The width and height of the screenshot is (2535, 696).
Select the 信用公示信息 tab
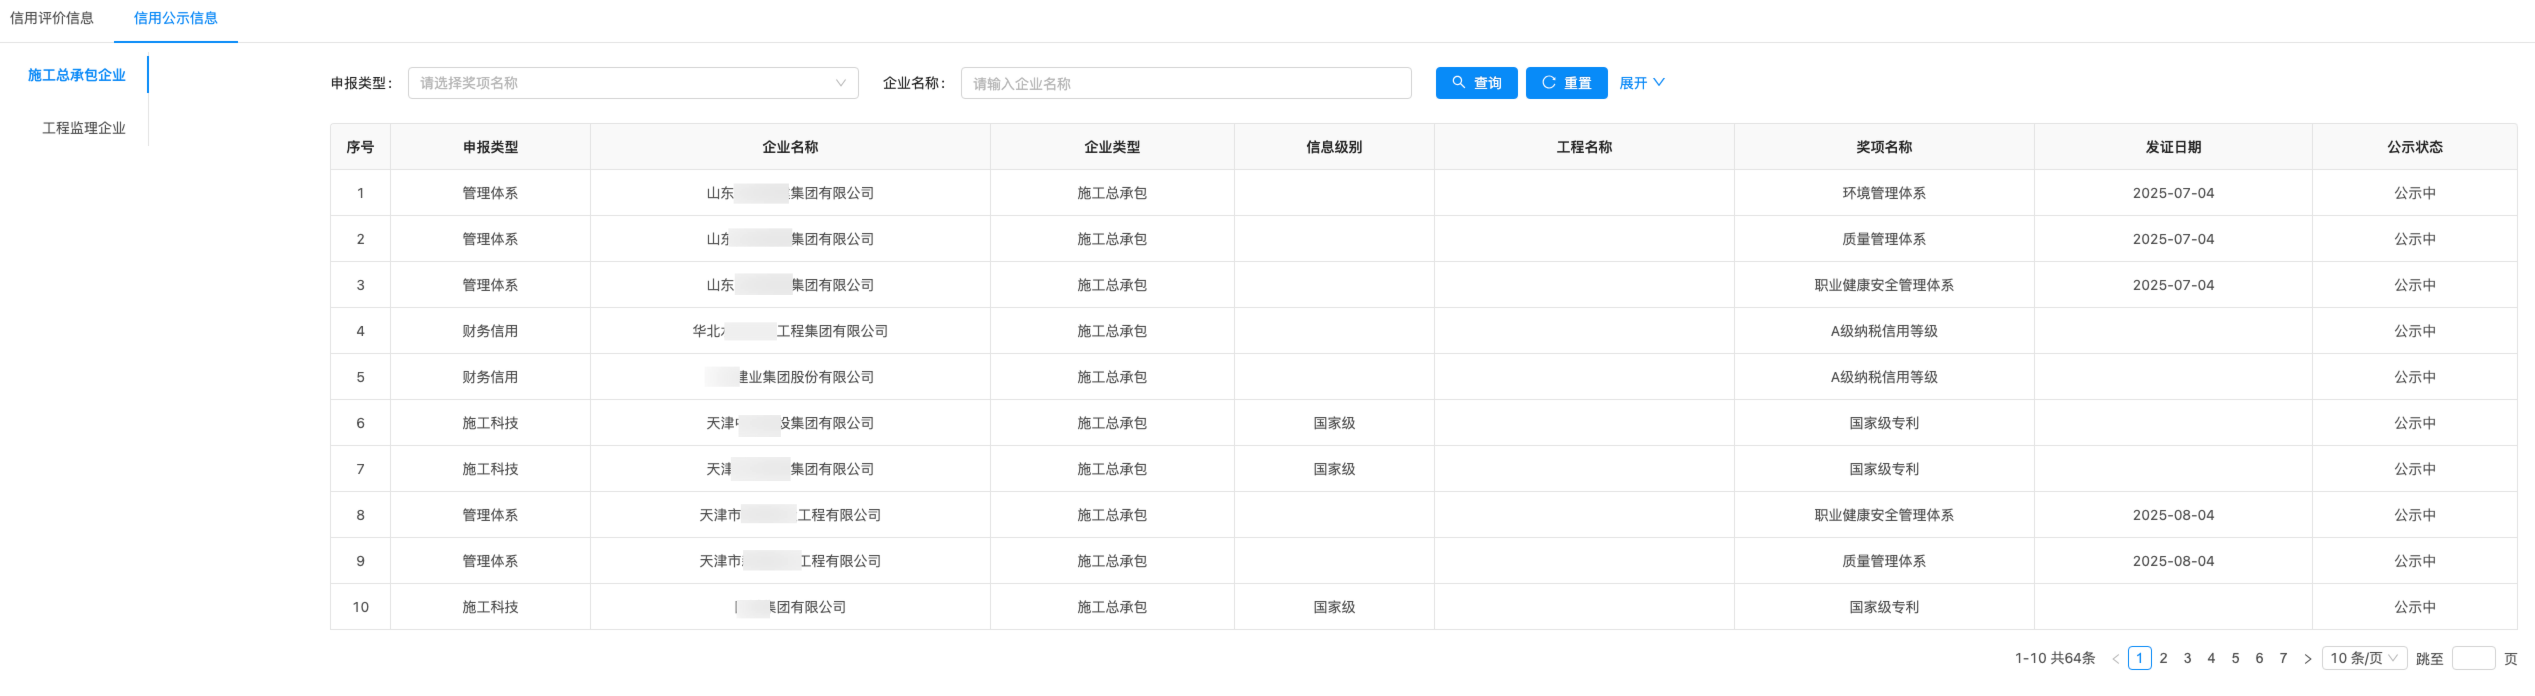(x=176, y=18)
